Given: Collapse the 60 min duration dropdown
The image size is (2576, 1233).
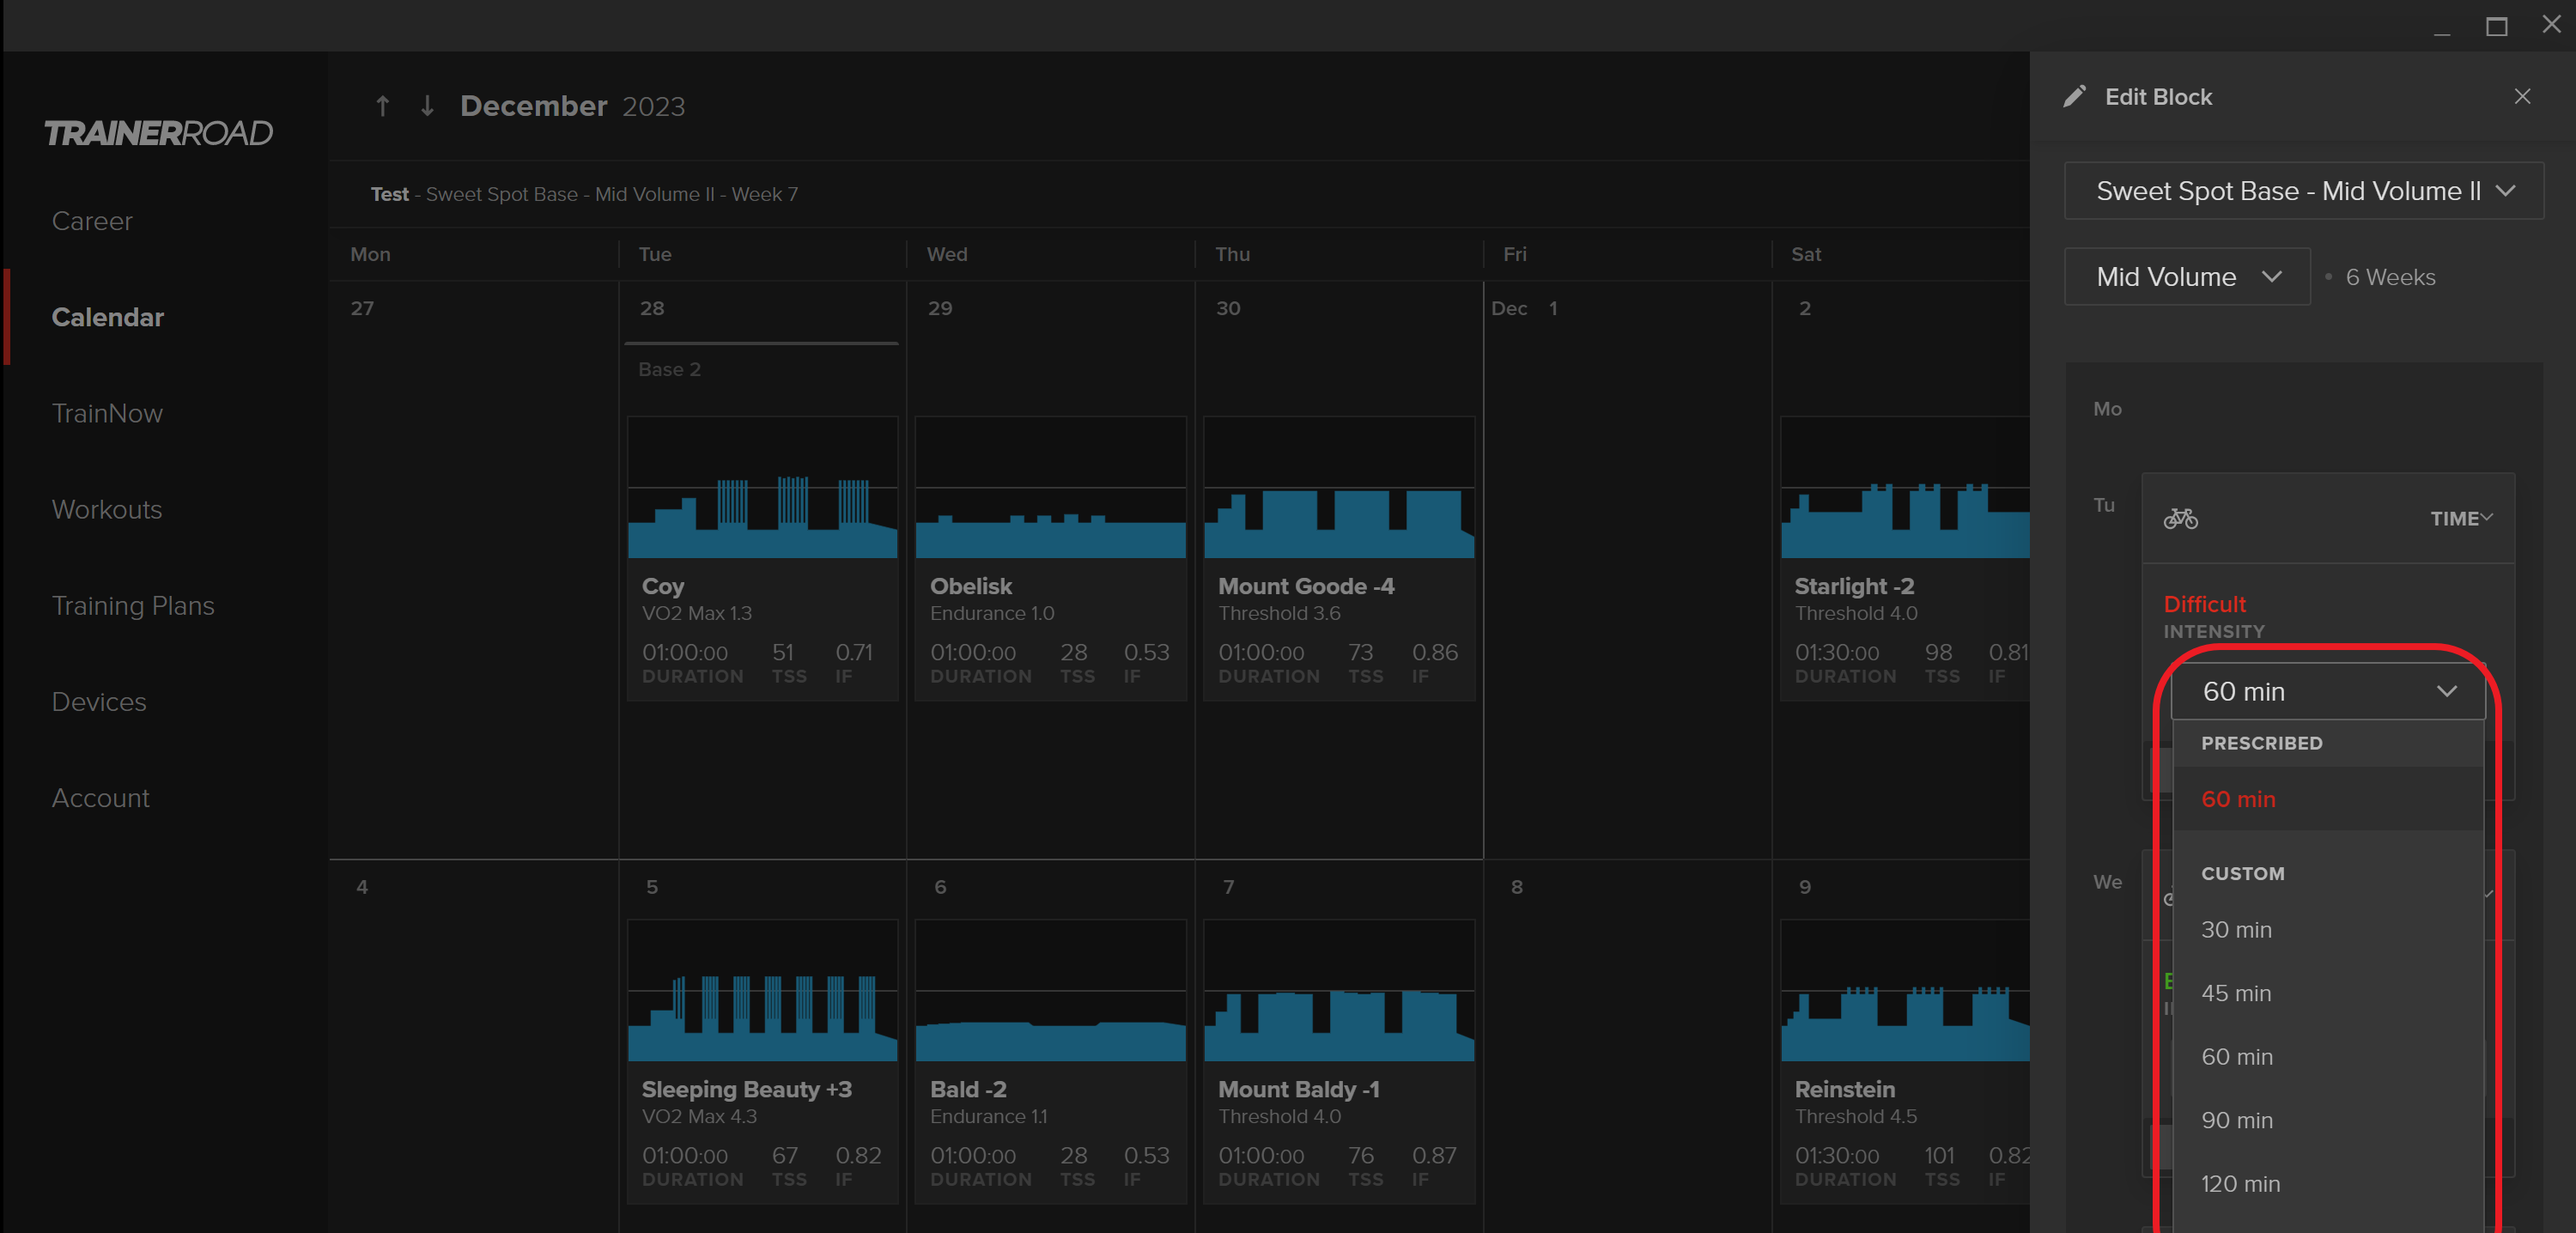Looking at the screenshot, I should pos(2328,691).
